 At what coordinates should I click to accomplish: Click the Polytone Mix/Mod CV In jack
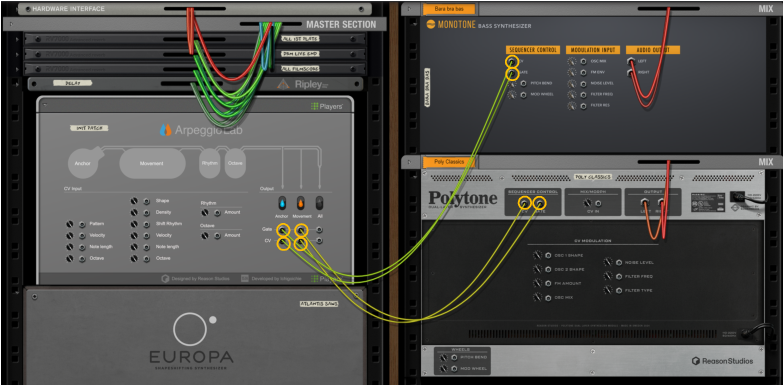[x=598, y=203]
